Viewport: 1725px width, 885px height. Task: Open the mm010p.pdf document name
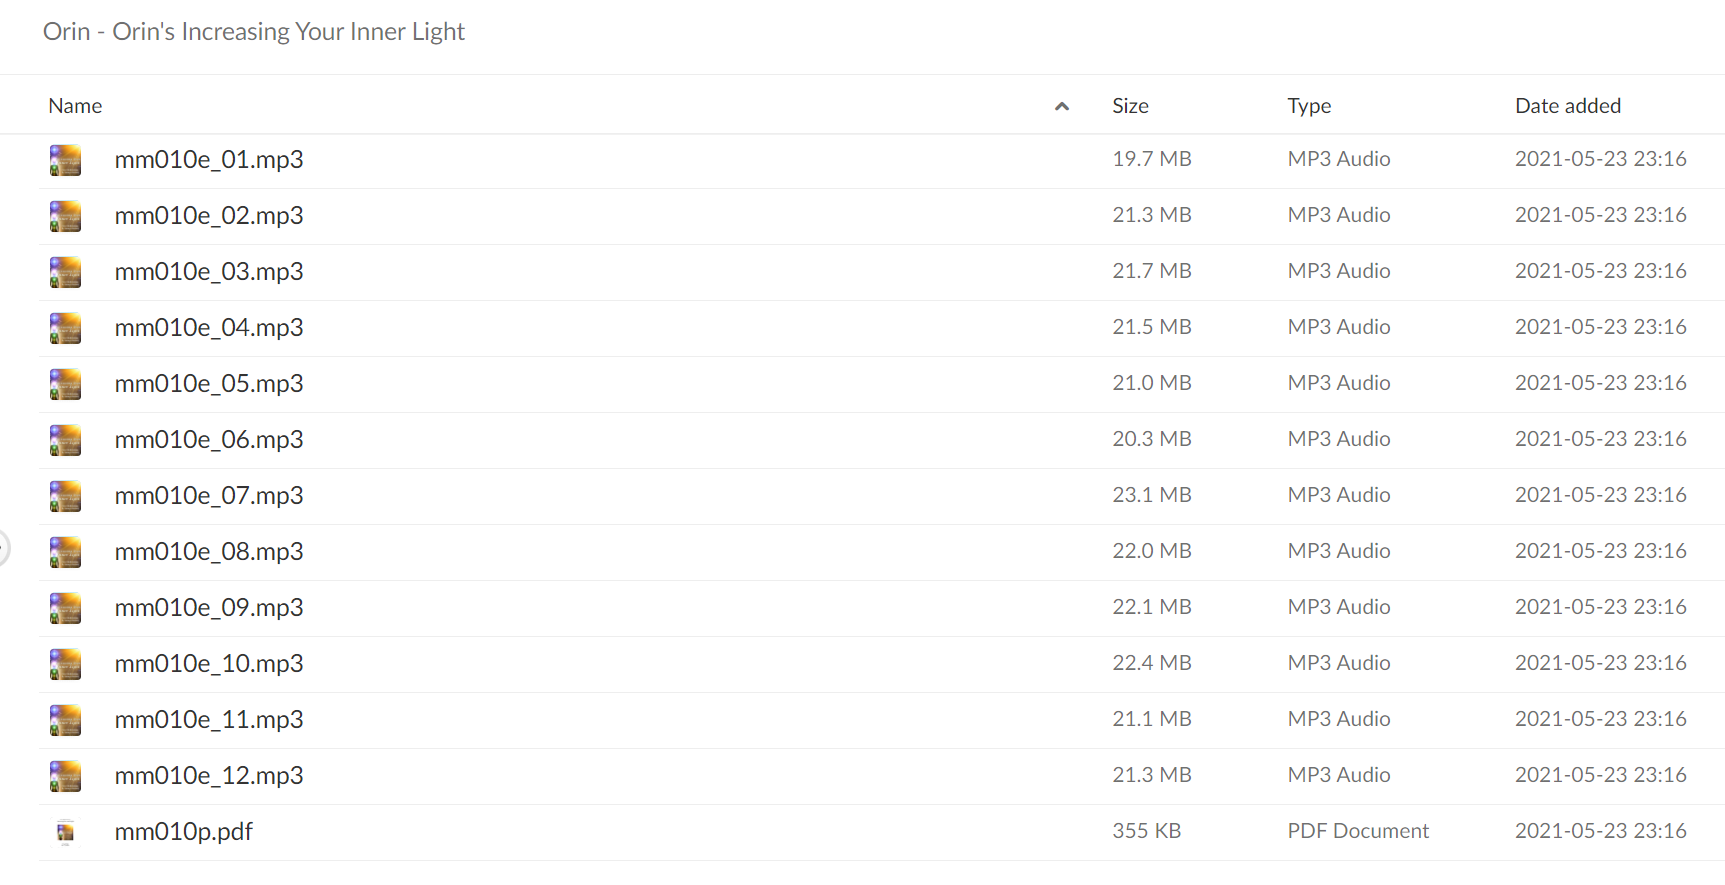tap(184, 832)
